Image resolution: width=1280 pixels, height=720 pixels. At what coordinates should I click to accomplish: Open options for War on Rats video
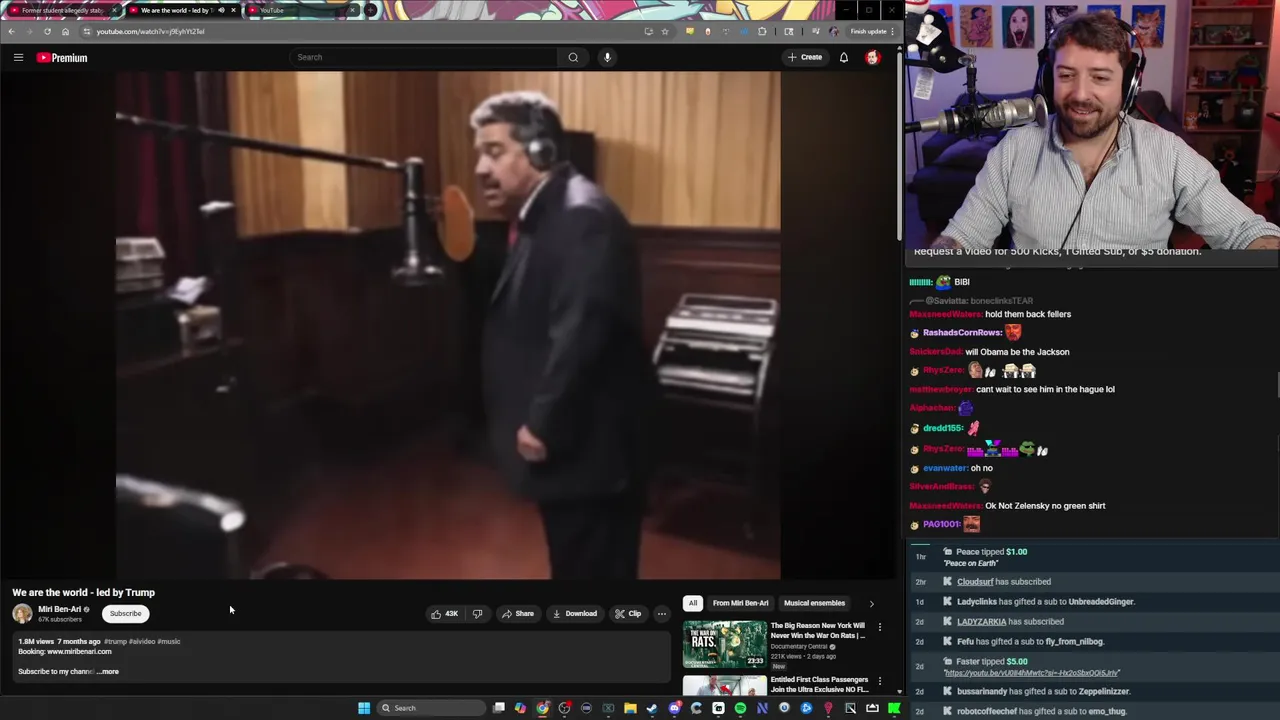click(x=880, y=627)
